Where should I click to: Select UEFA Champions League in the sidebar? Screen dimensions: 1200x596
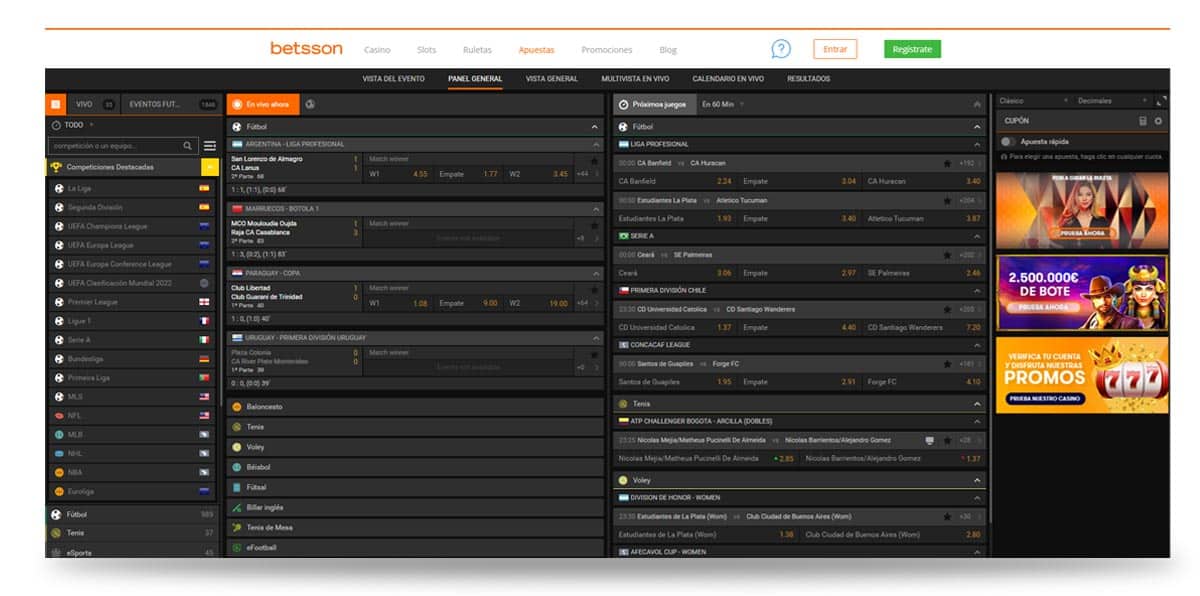pyautogui.click(x=132, y=226)
